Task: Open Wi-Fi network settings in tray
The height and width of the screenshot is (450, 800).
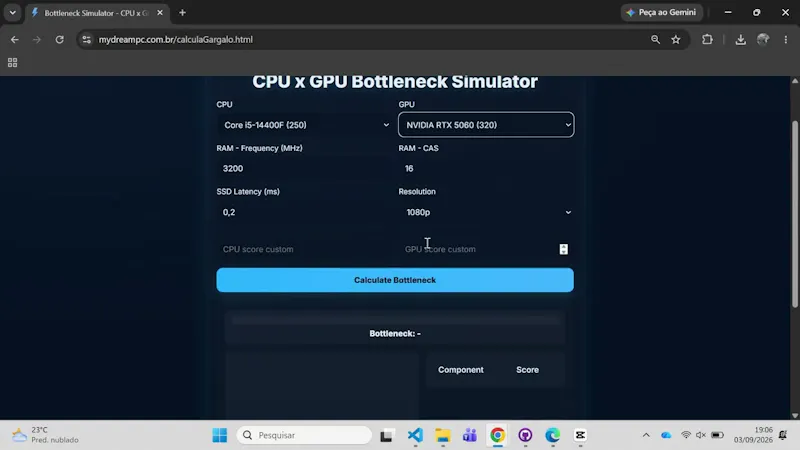Action: (x=686, y=435)
